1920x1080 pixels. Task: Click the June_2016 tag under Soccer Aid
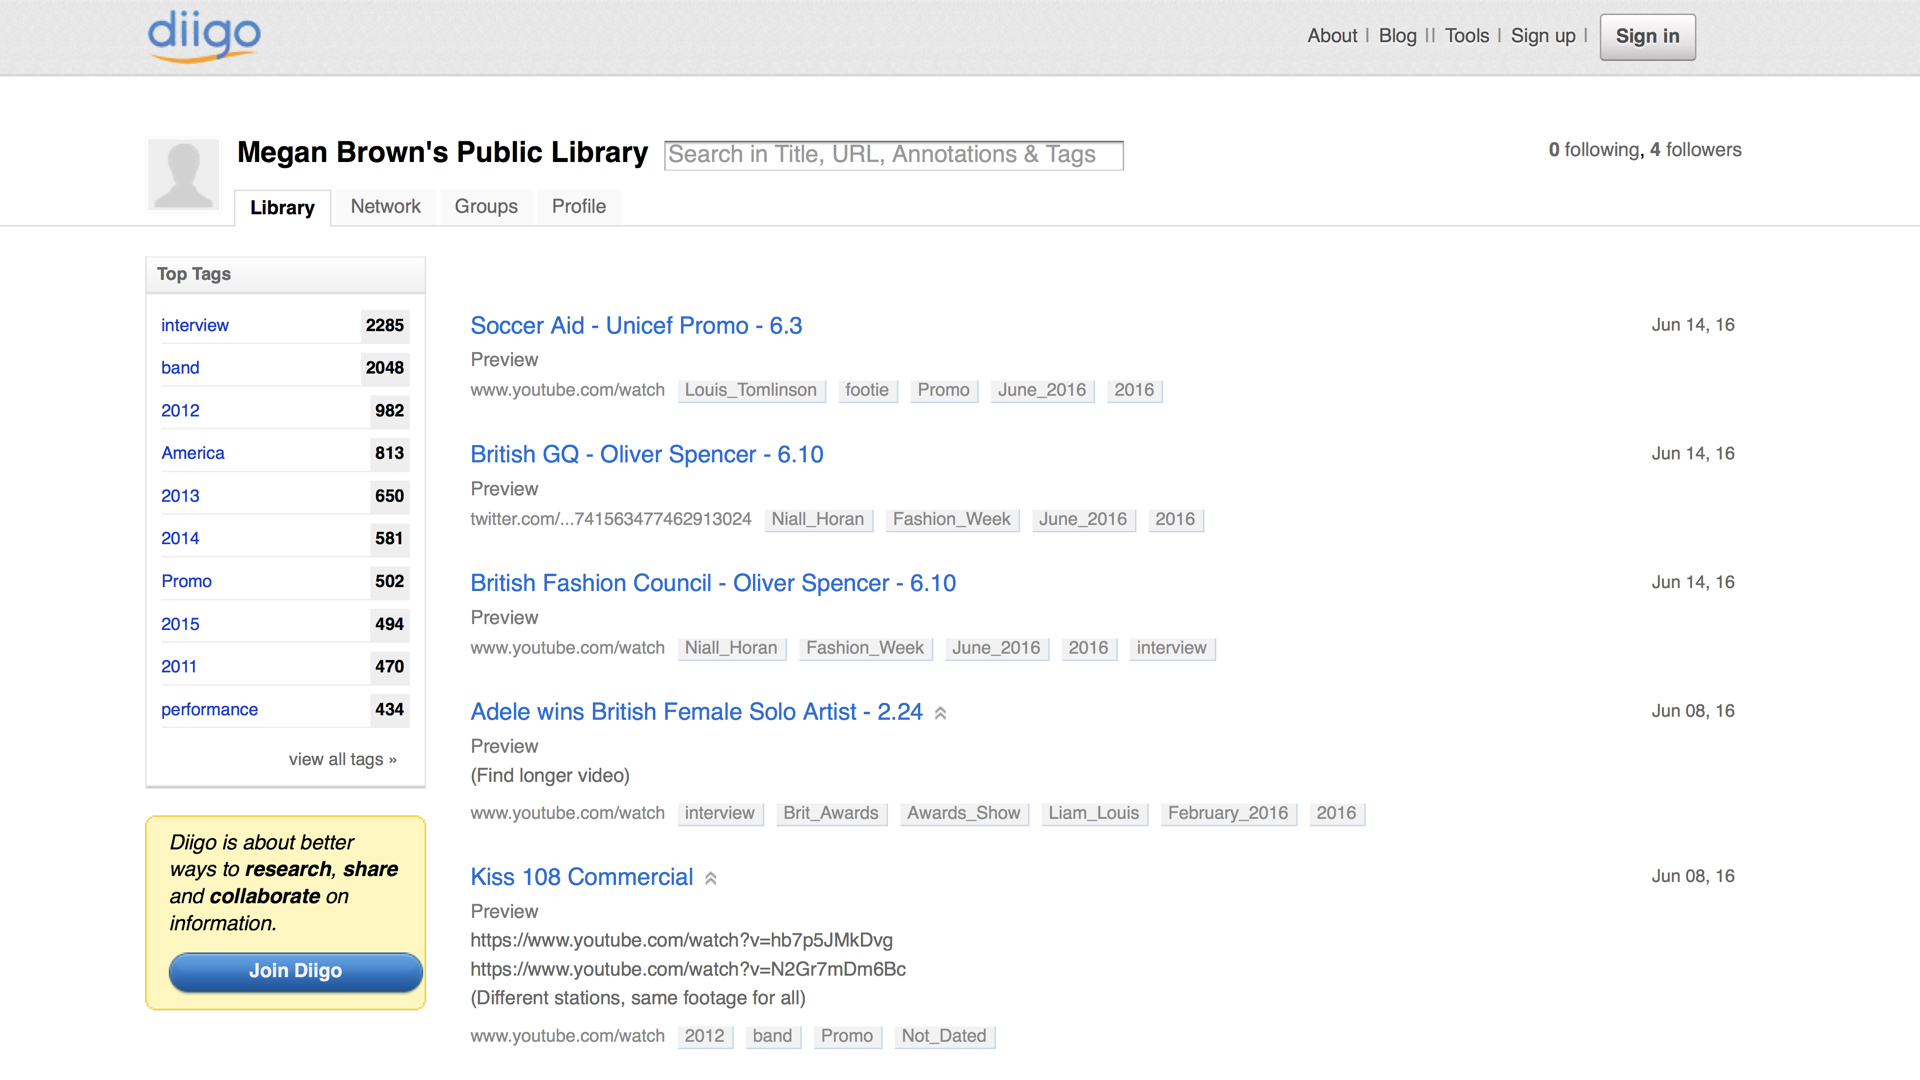click(1042, 390)
